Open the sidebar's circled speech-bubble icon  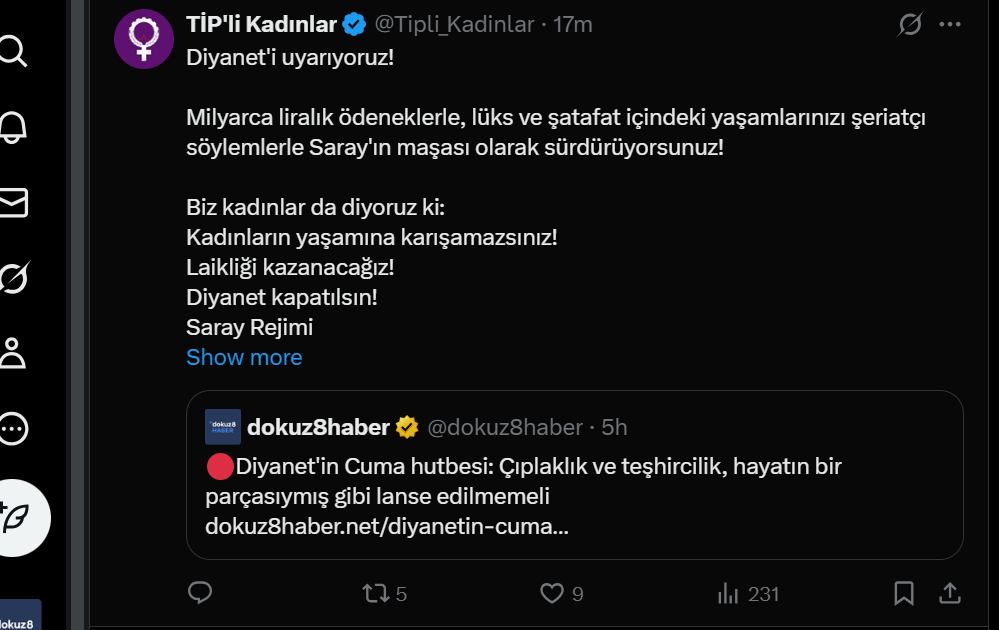[x=13, y=429]
